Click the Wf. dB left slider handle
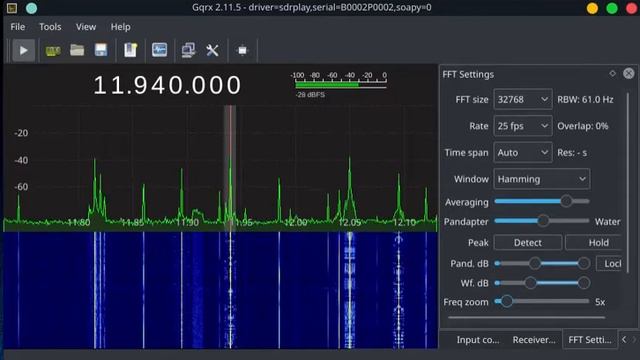 coord(530,282)
